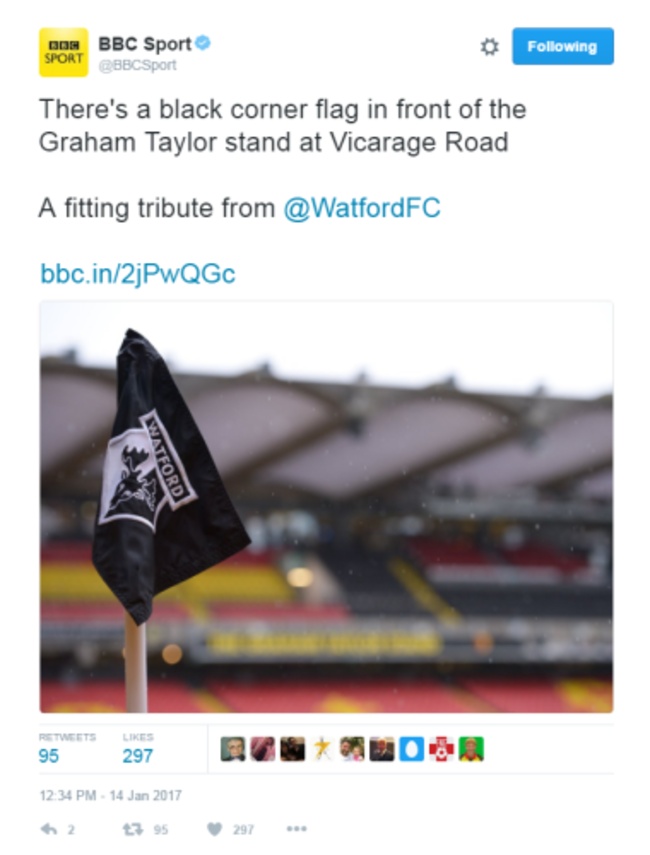Screen dimensions: 650x855
Task: View the 95 retweets count
Action: pos(49,756)
